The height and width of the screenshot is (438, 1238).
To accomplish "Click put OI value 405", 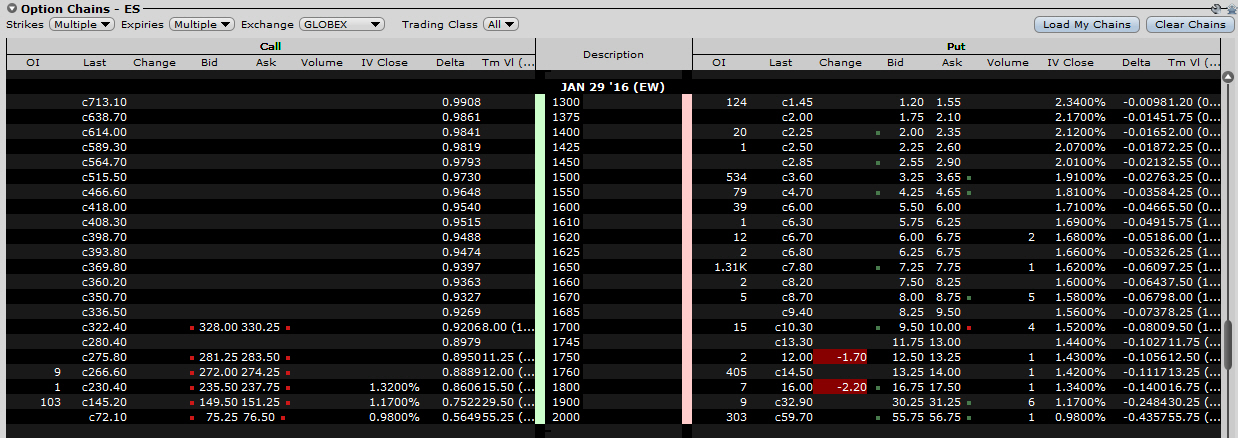I will (737, 372).
